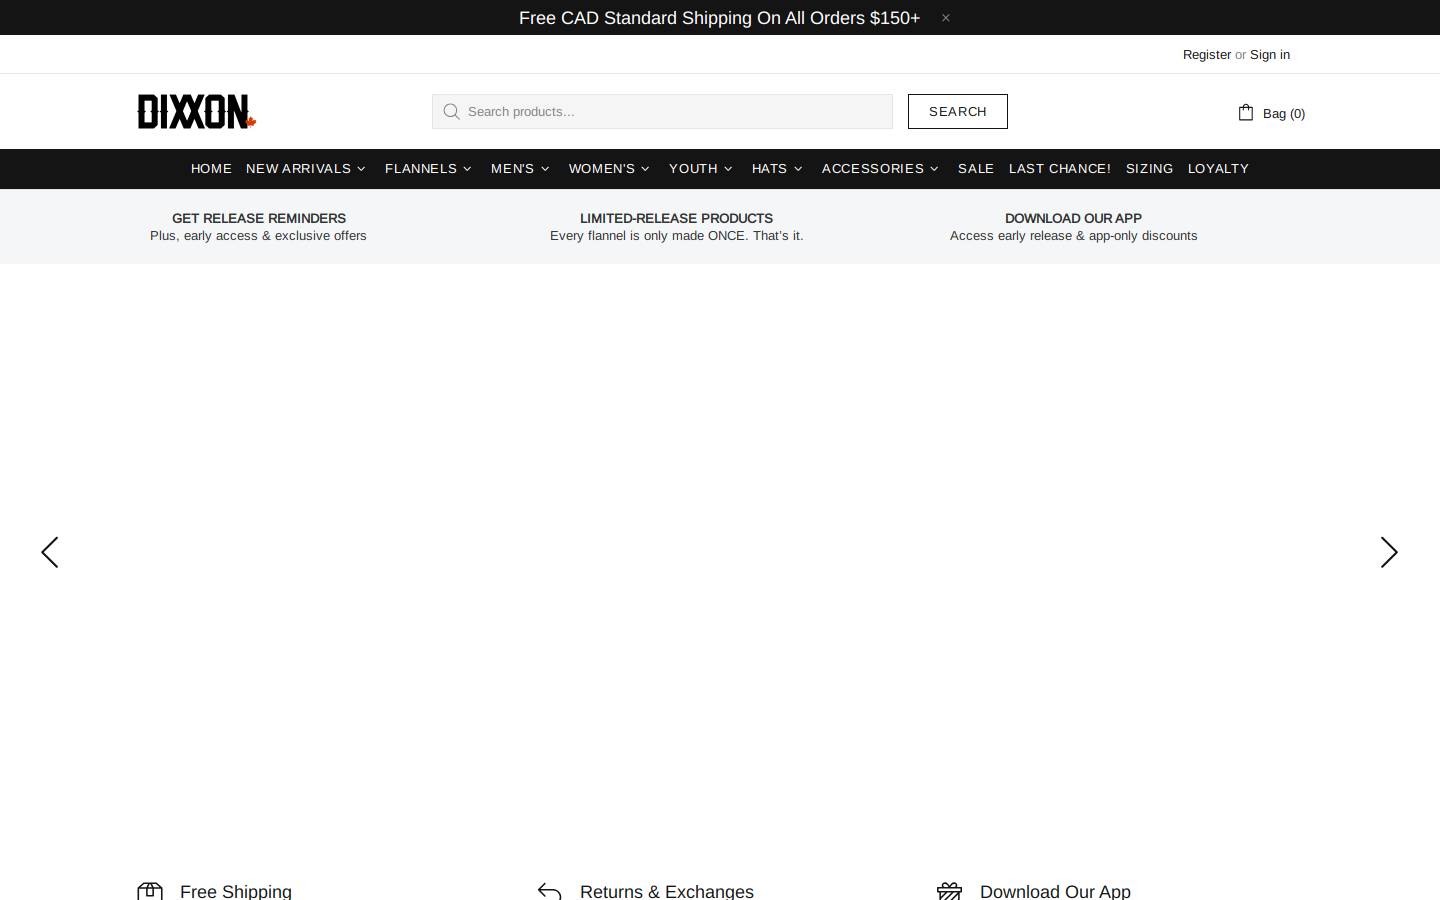Open the SIZING menu item
This screenshot has height=900, width=1440.
pyautogui.click(x=1149, y=168)
